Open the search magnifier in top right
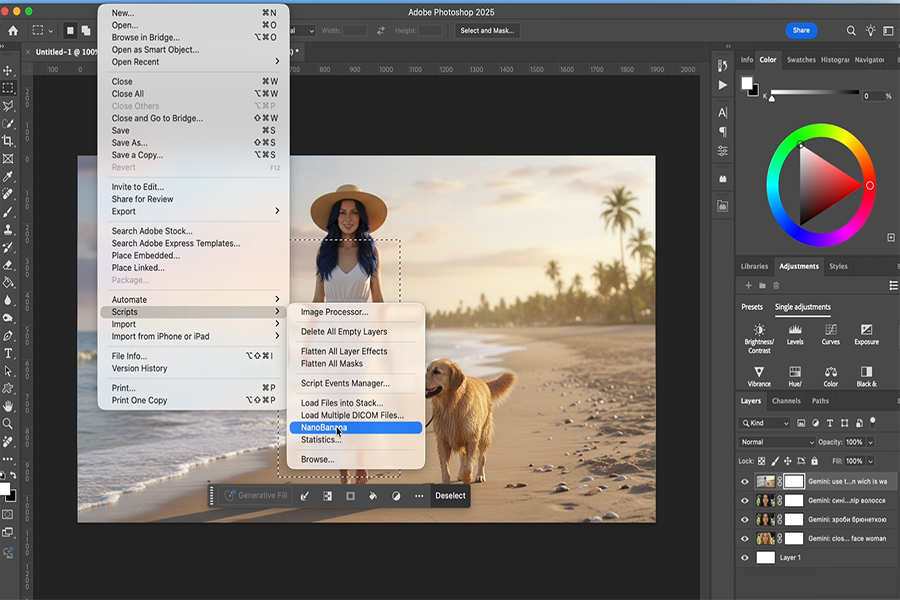 [851, 30]
